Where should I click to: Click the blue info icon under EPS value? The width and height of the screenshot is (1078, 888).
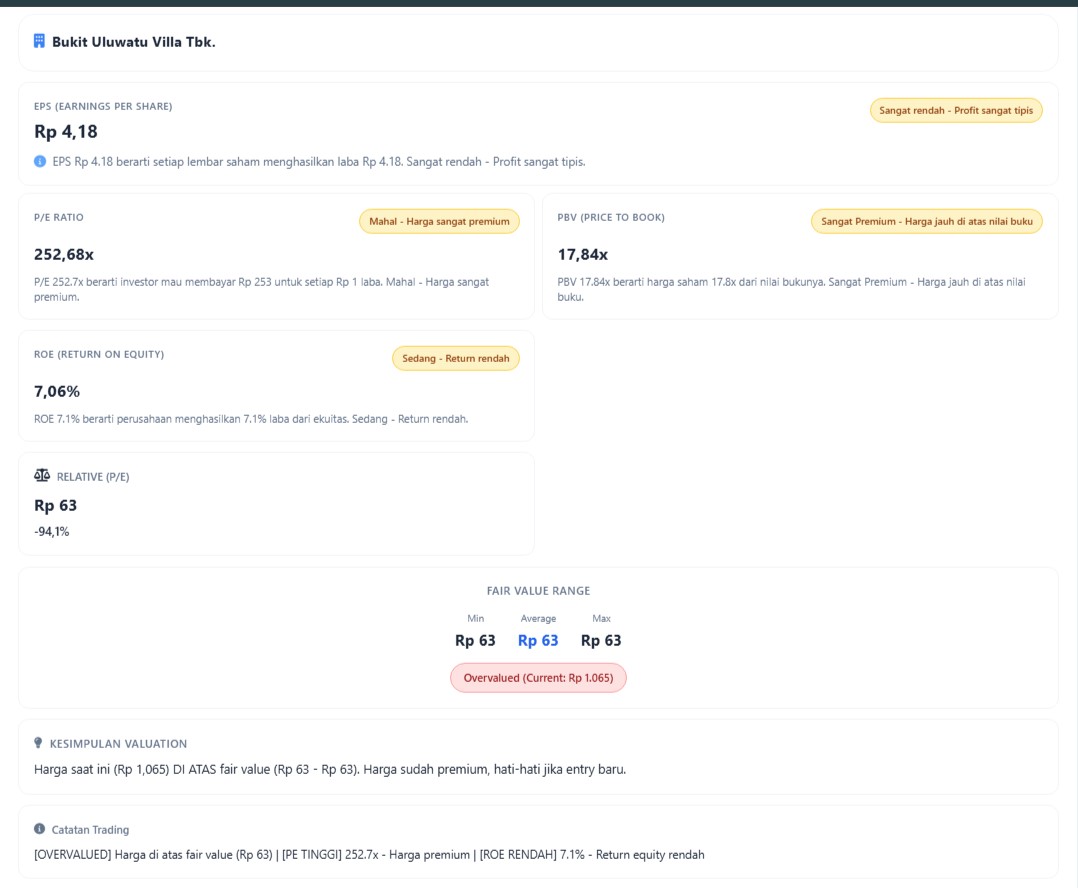40,161
